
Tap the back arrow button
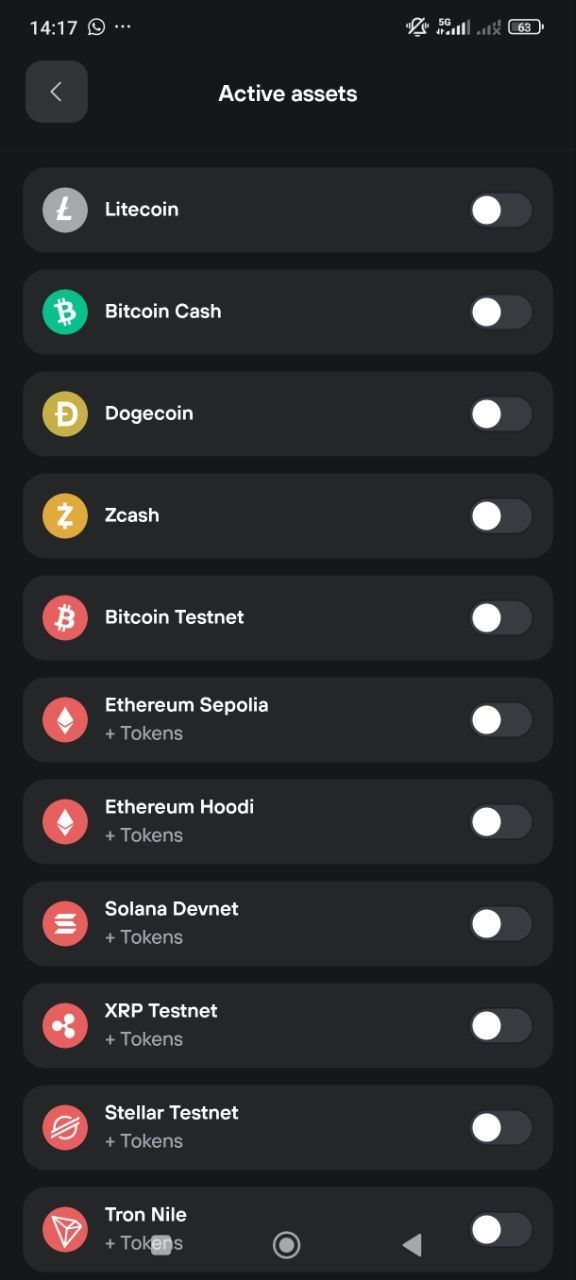tap(56, 92)
